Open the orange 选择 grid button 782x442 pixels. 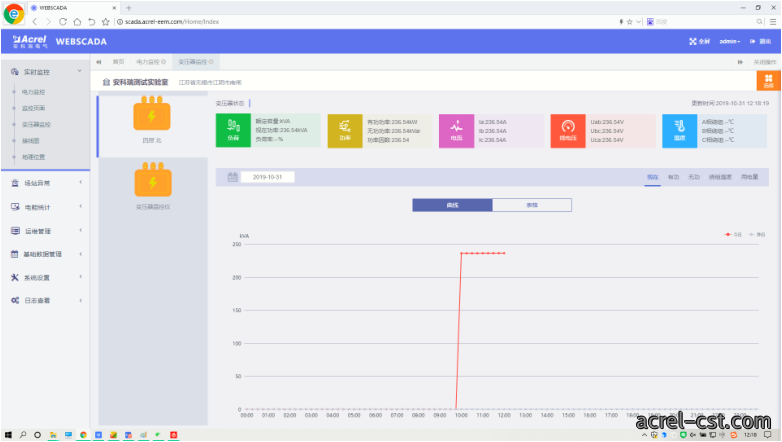click(x=769, y=80)
